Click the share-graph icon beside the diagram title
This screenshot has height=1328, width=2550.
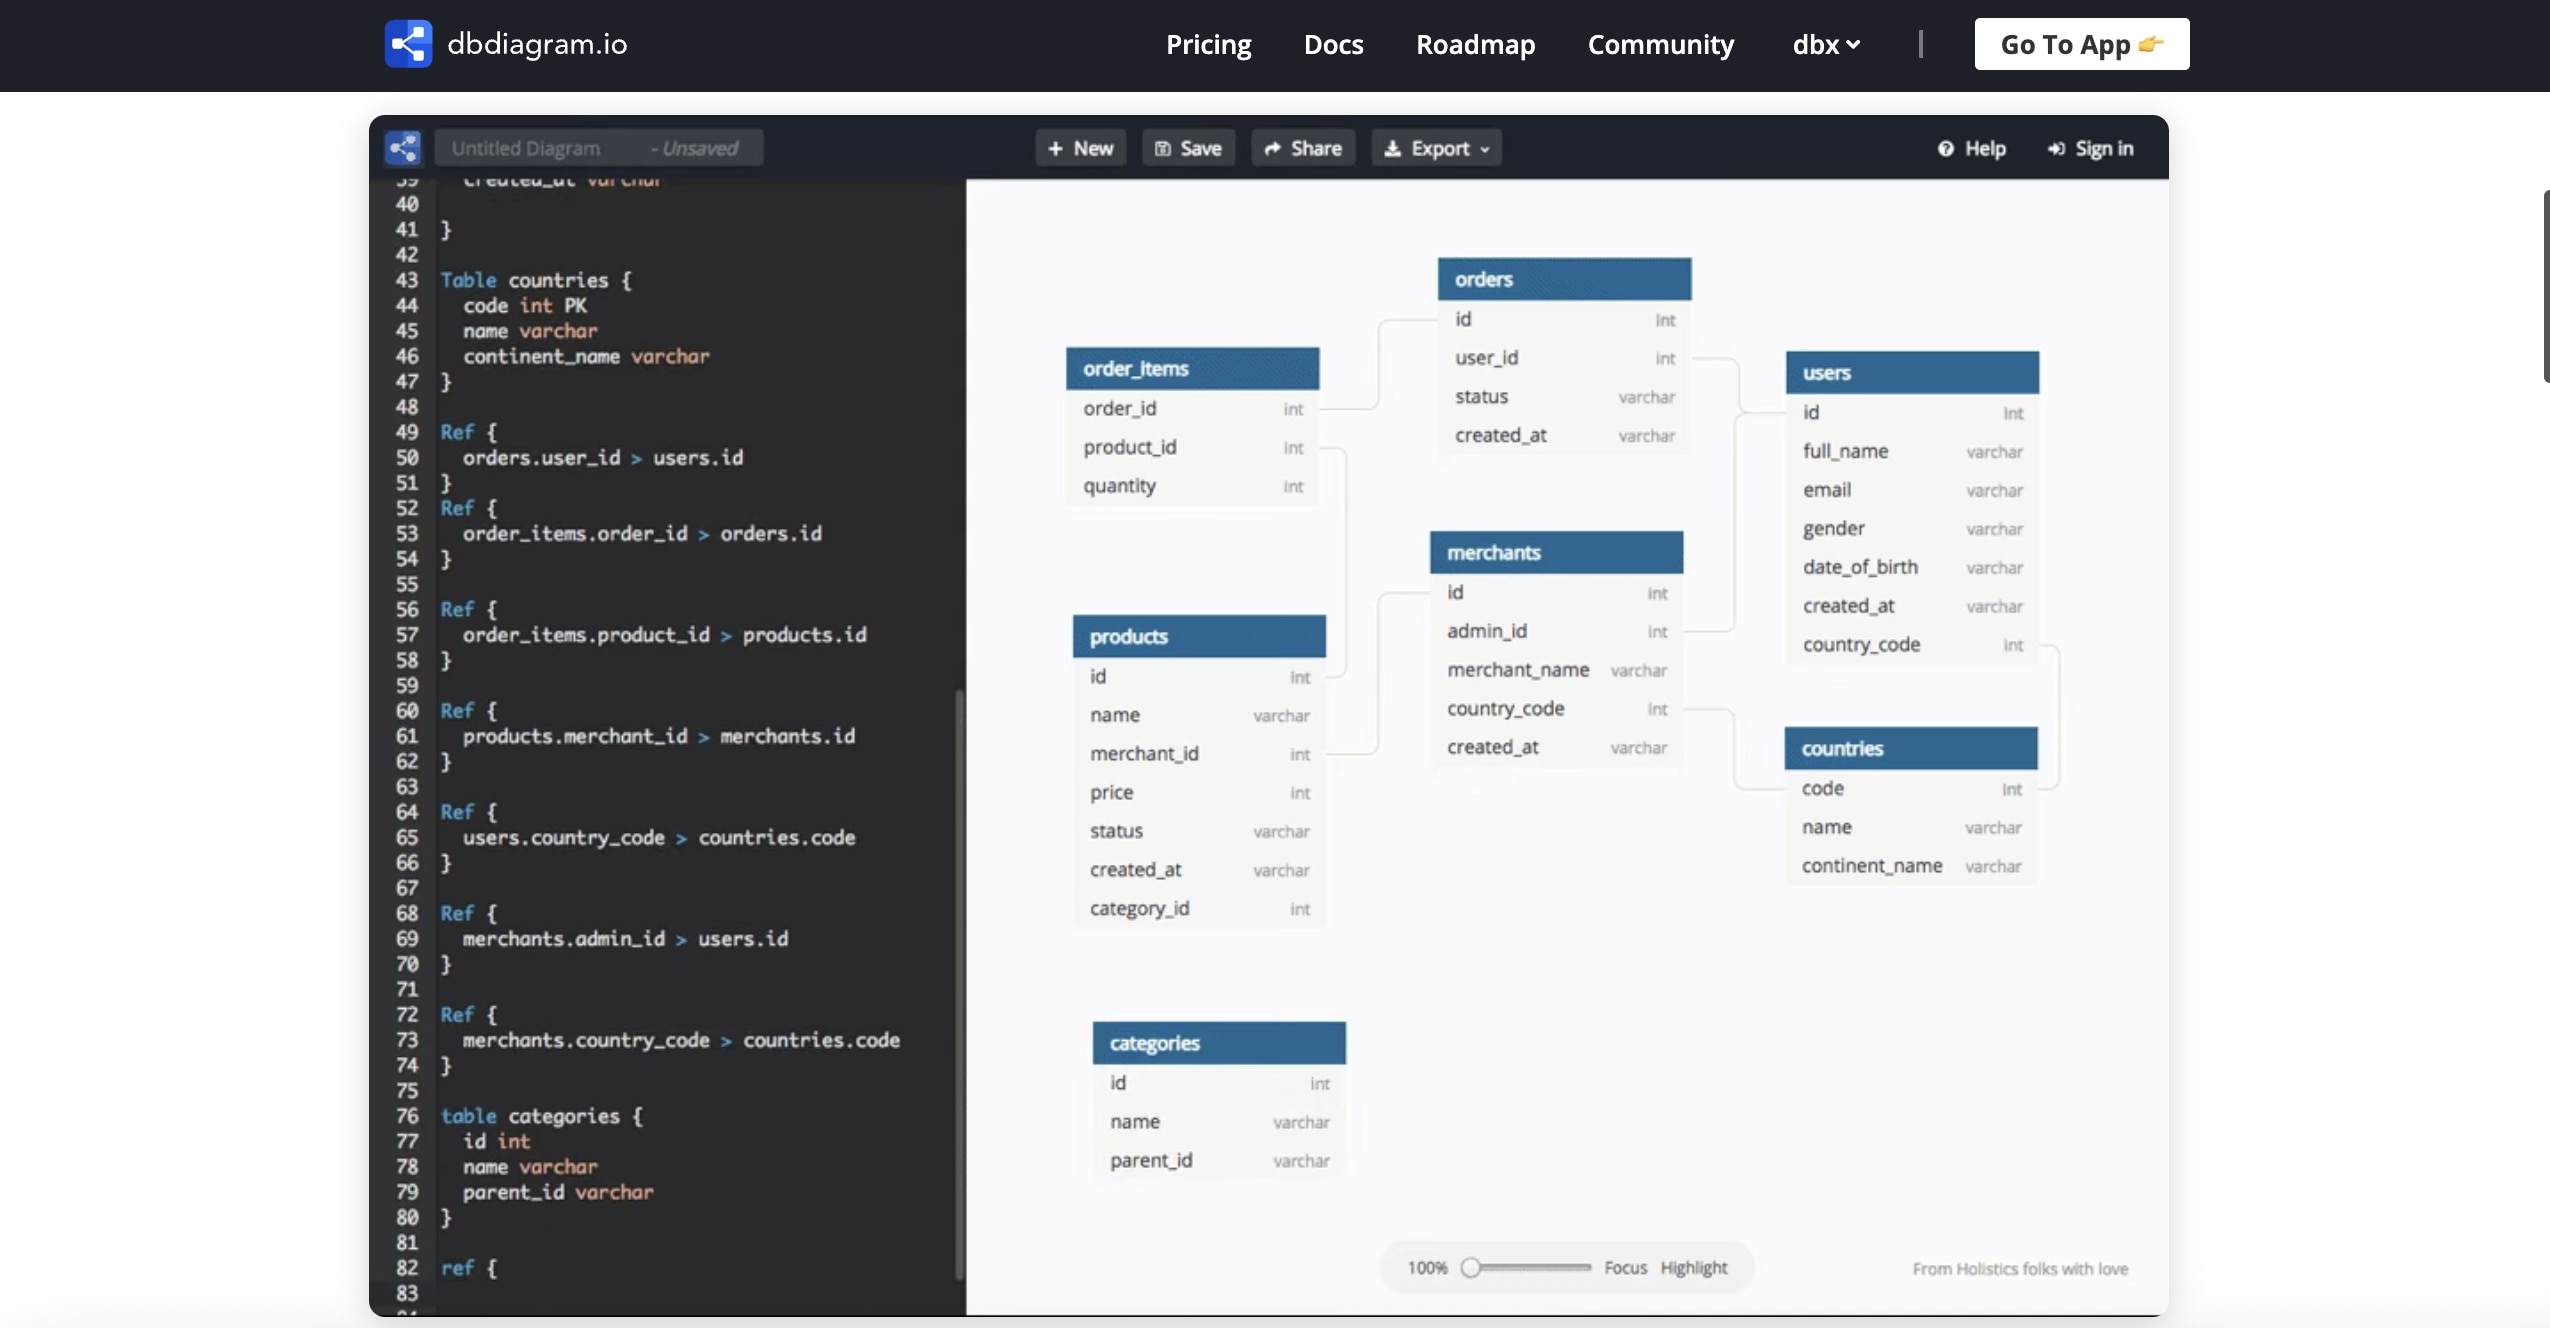[x=403, y=148]
